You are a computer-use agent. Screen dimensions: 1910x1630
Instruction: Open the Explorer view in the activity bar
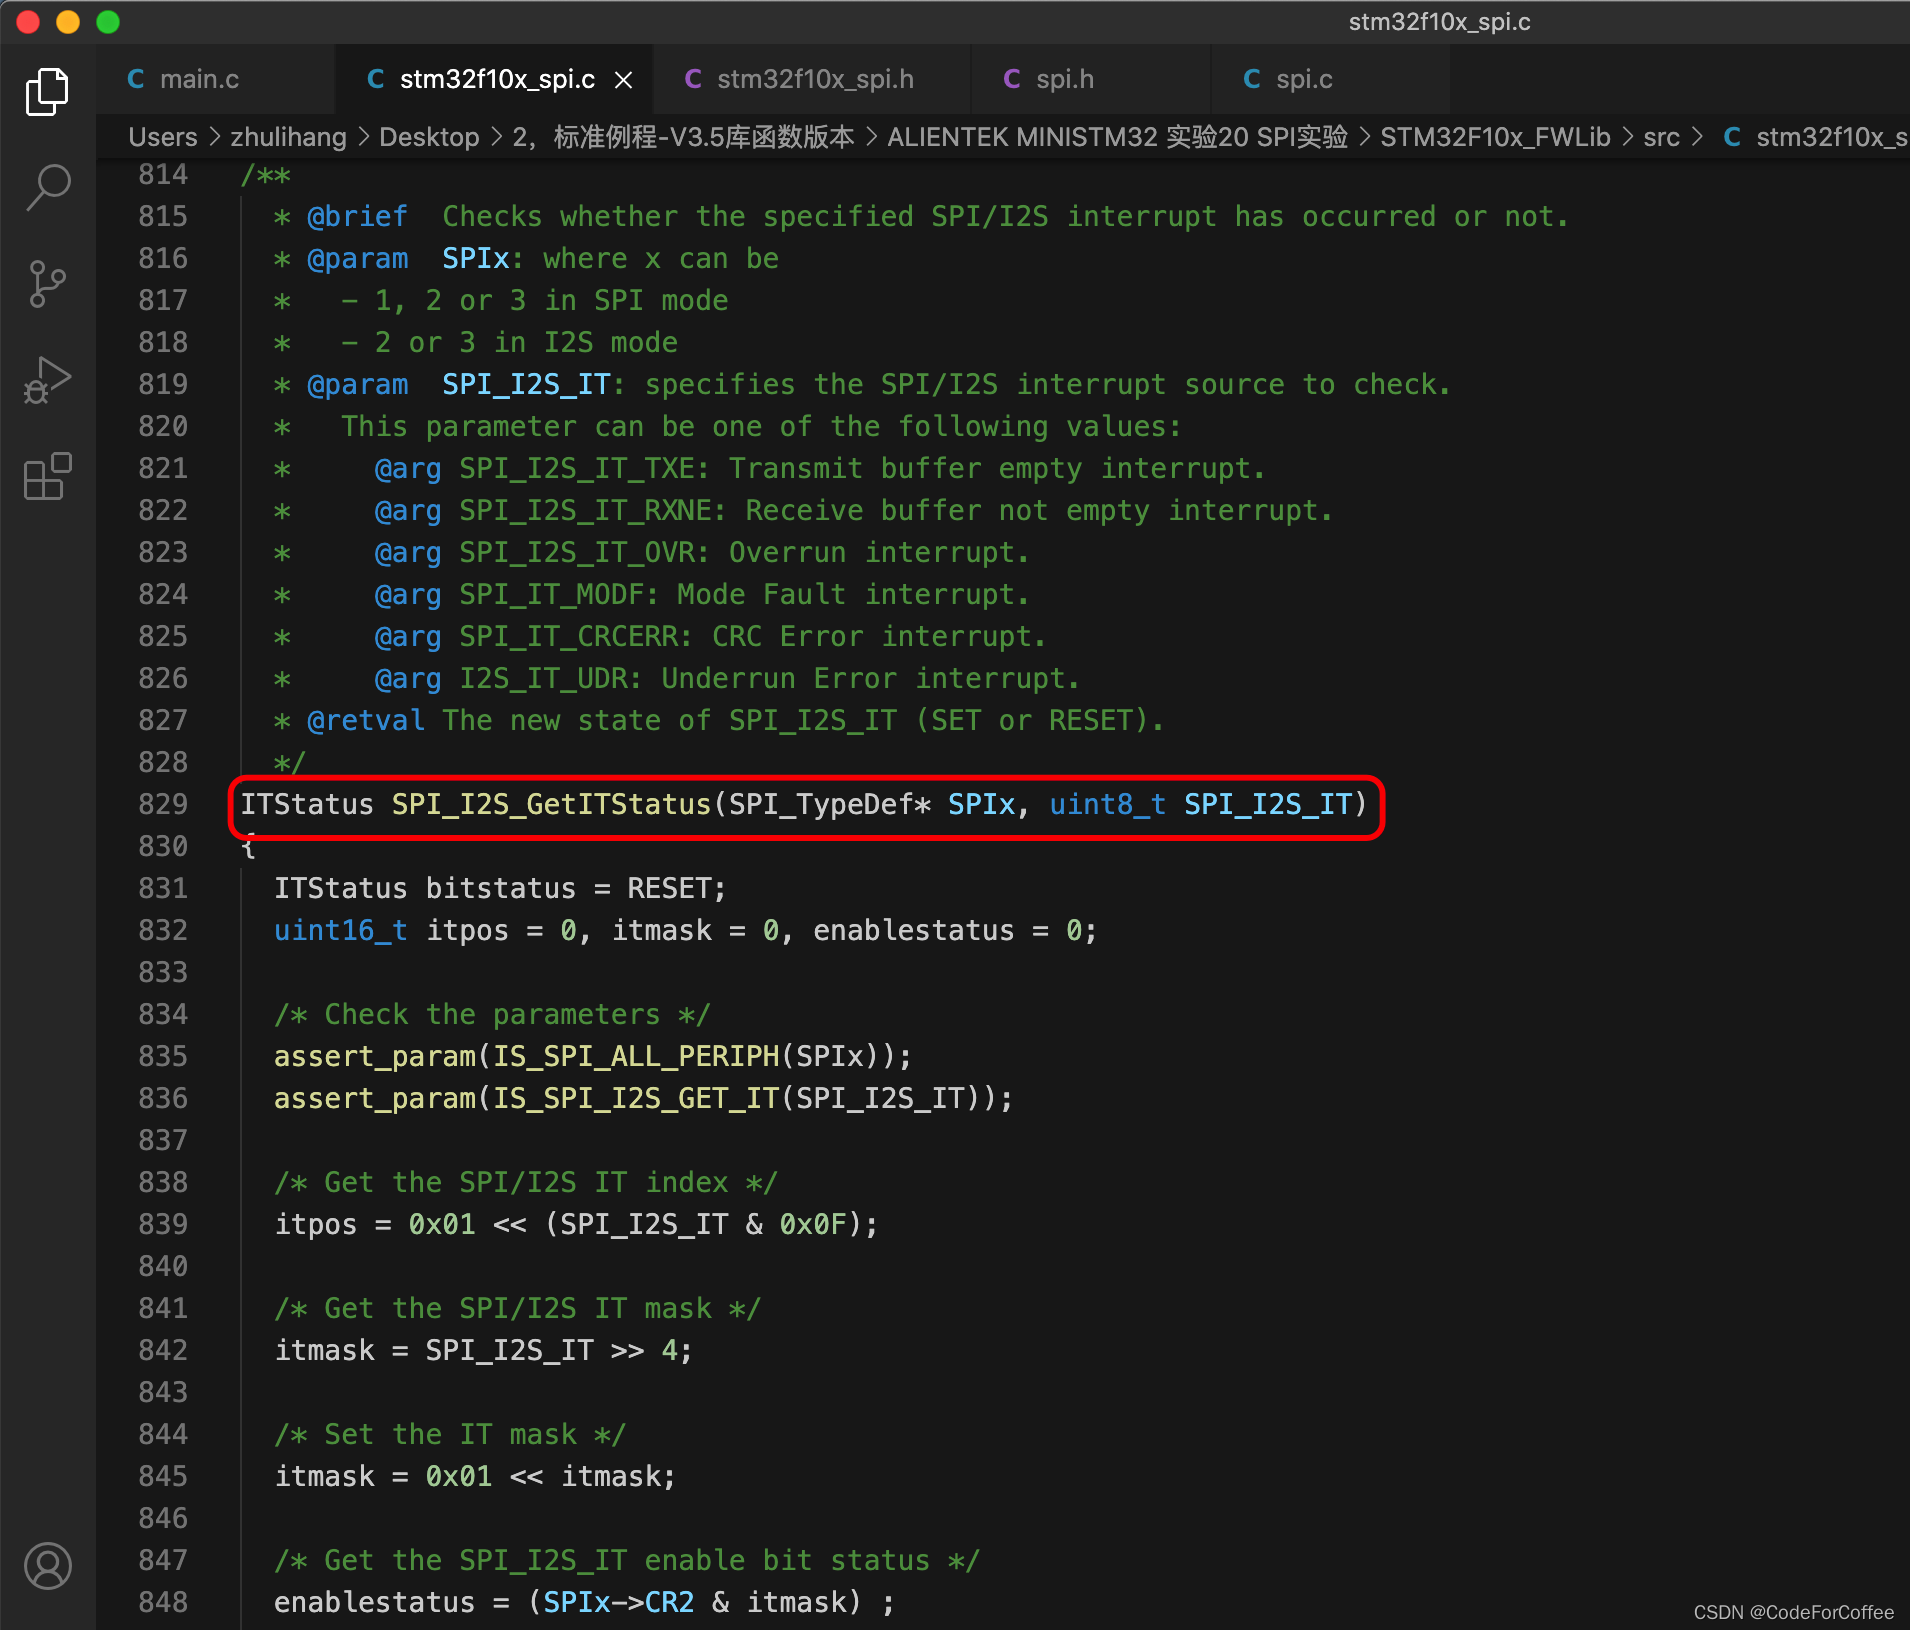[46, 91]
